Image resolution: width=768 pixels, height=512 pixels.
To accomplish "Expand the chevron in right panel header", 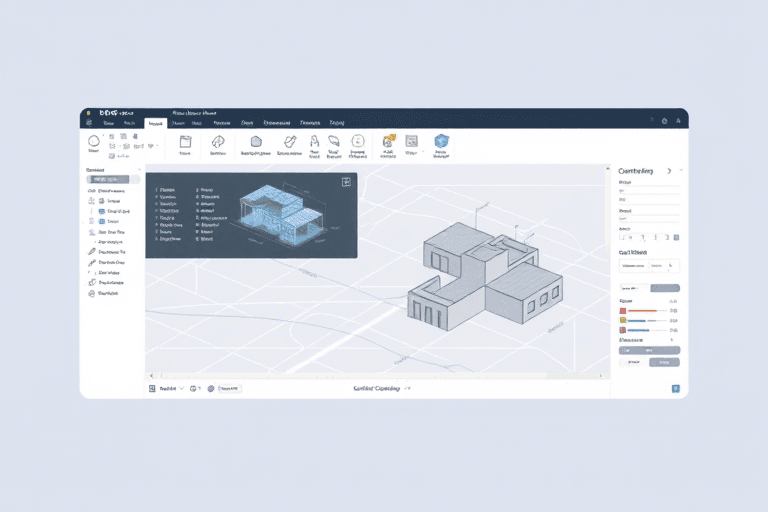I will (x=669, y=171).
